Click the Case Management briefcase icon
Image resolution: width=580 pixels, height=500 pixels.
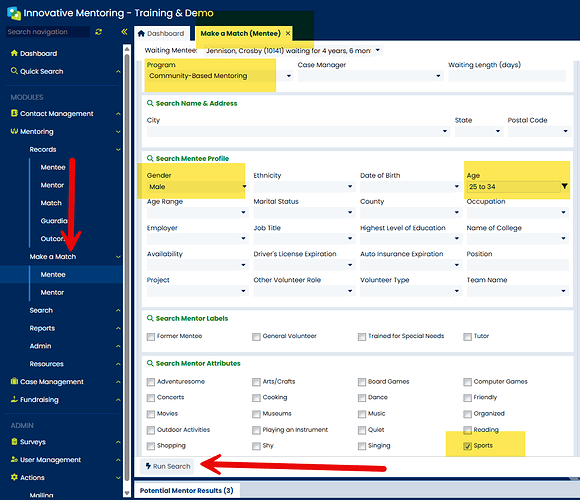[14, 381]
